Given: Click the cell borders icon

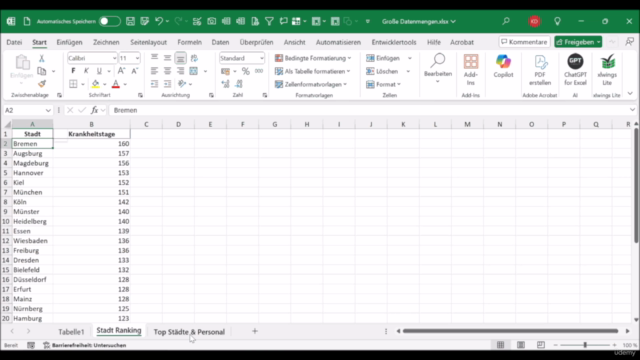Looking at the screenshot, I should click(73, 84).
